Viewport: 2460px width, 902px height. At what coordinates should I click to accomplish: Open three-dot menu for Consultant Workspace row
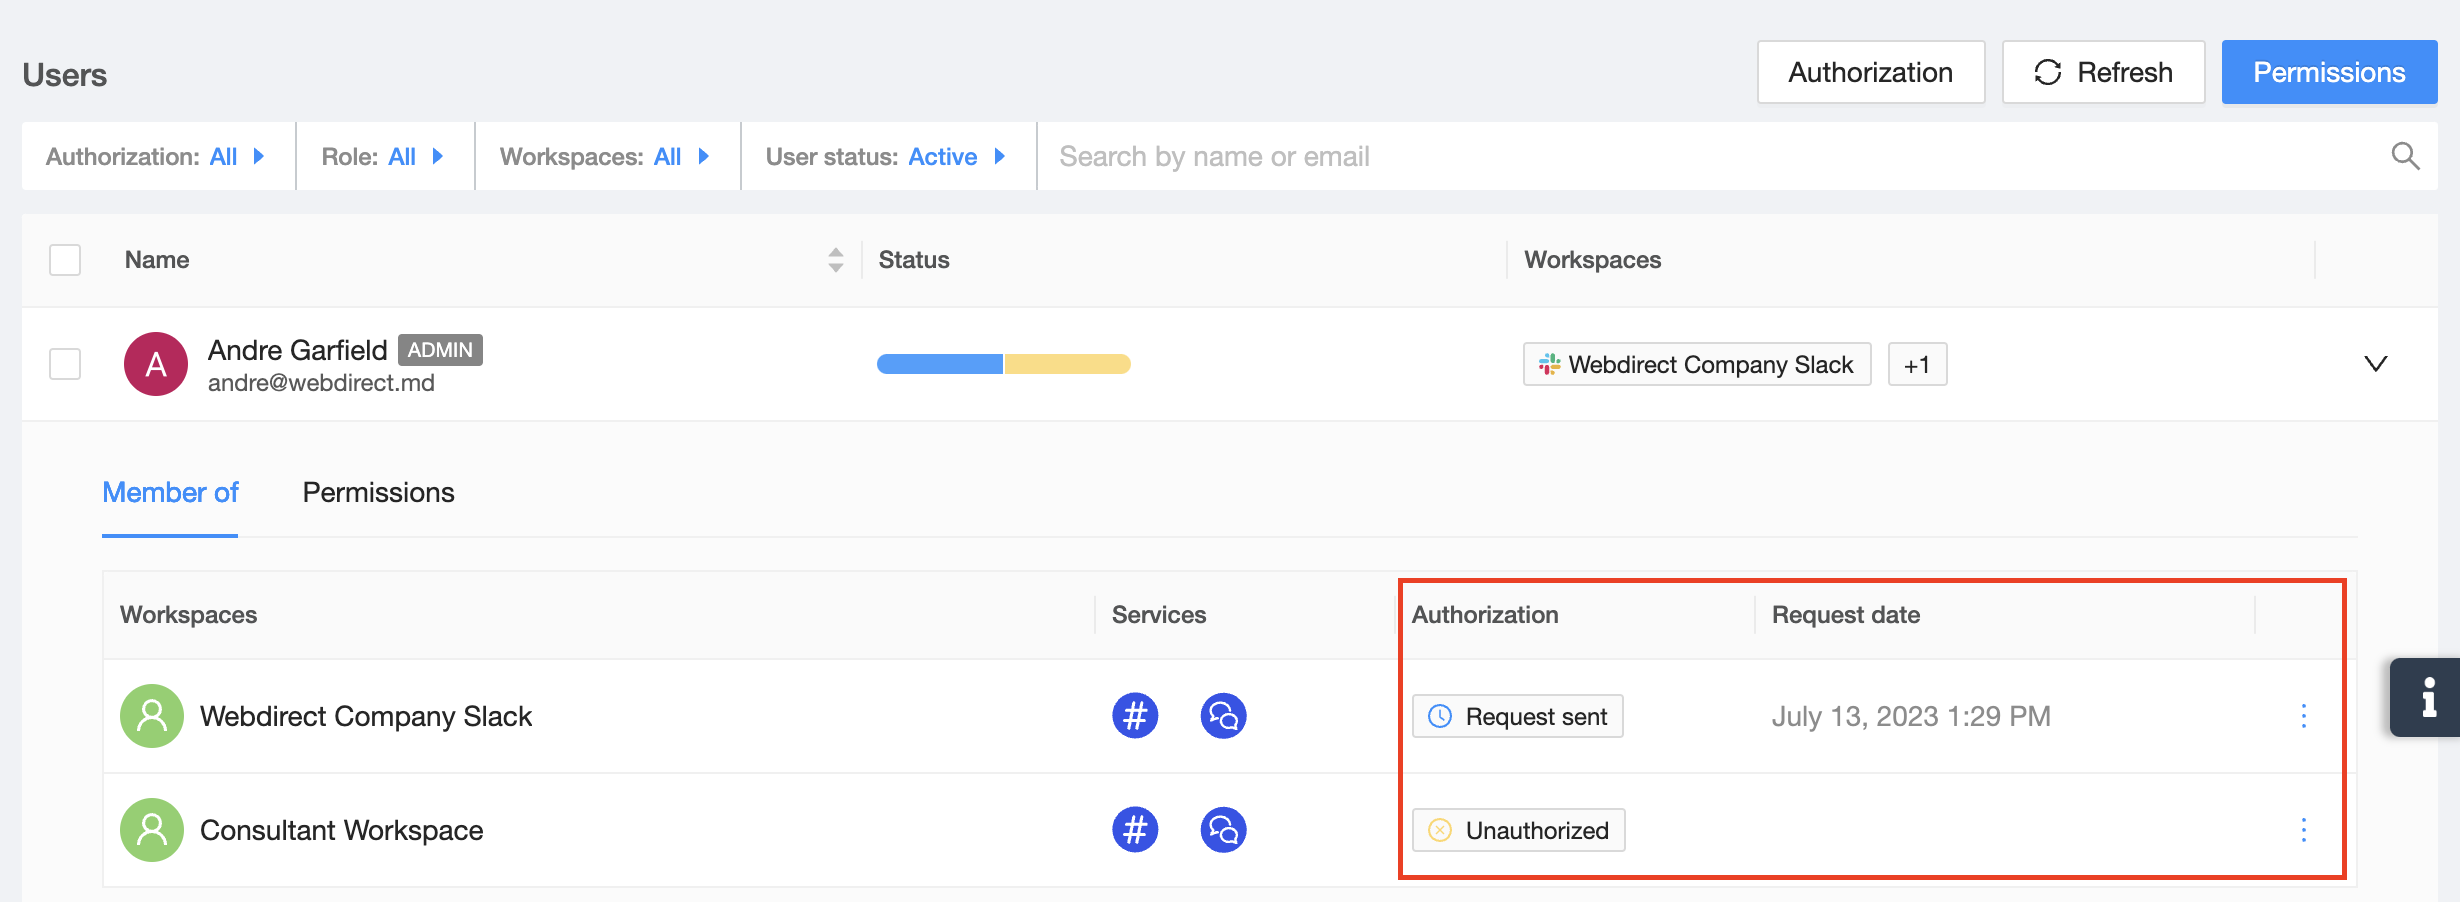pos(2304,830)
